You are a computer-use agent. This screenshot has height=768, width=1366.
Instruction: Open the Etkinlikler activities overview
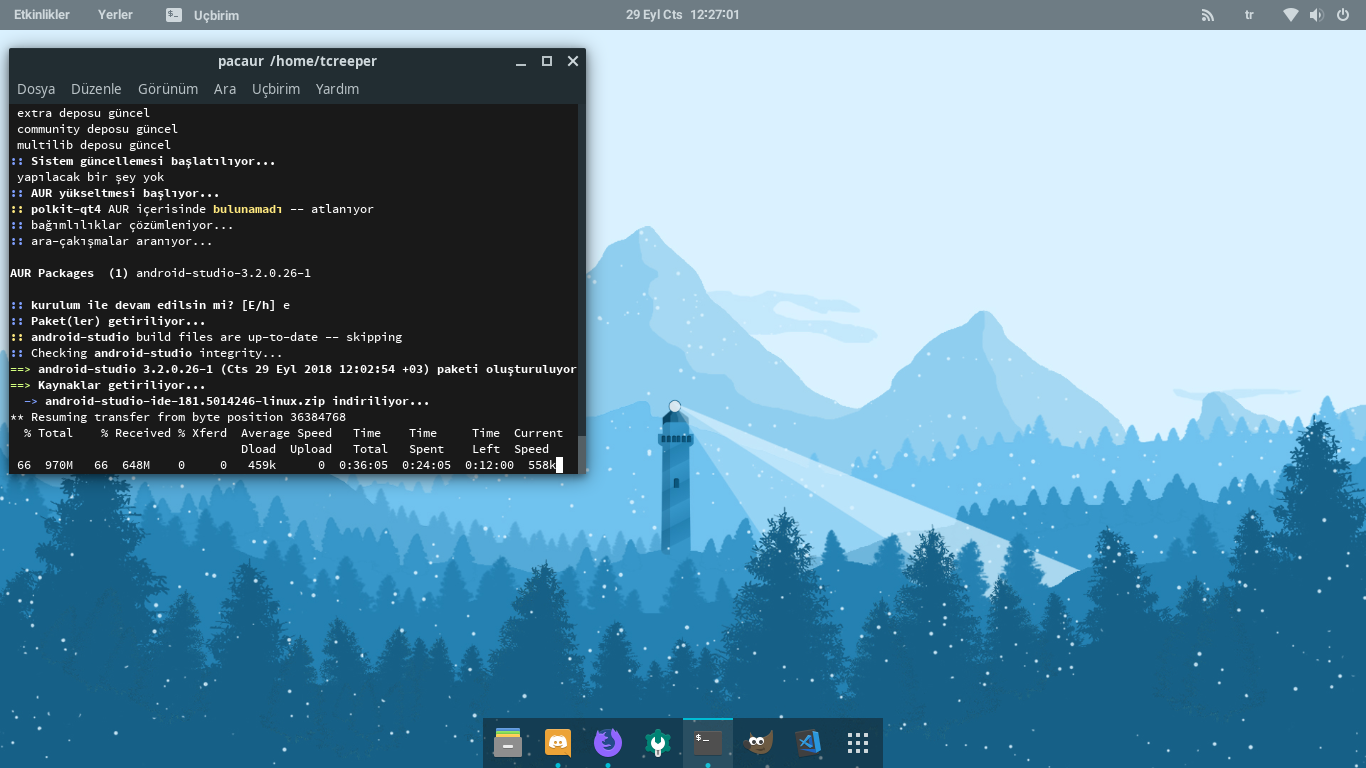[42, 15]
